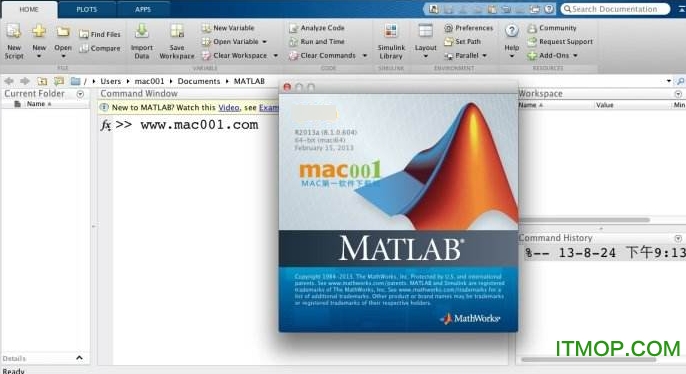Open Preferences
The height and width of the screenshot is (374, 686).
click(469, 28)
